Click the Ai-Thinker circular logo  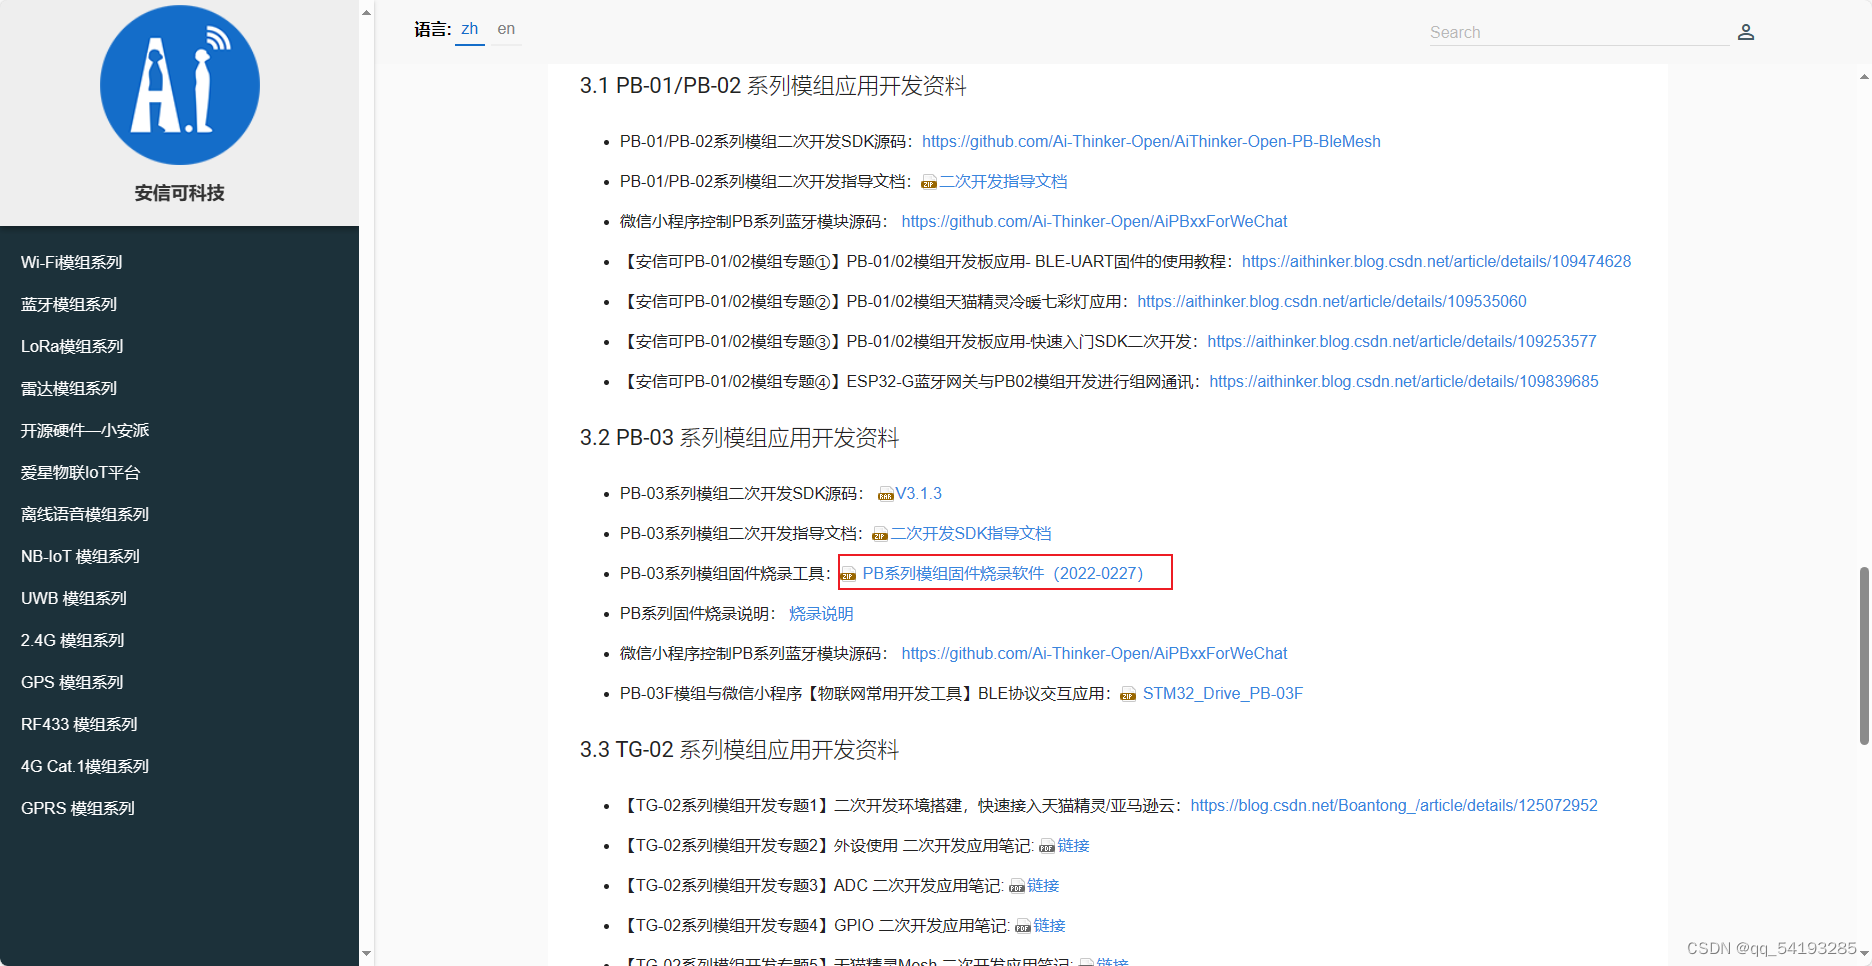click(x=179, y=85)
